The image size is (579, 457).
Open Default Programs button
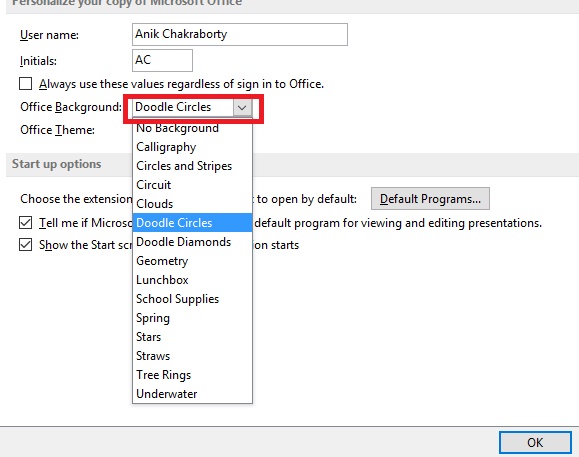click(430, 199)
